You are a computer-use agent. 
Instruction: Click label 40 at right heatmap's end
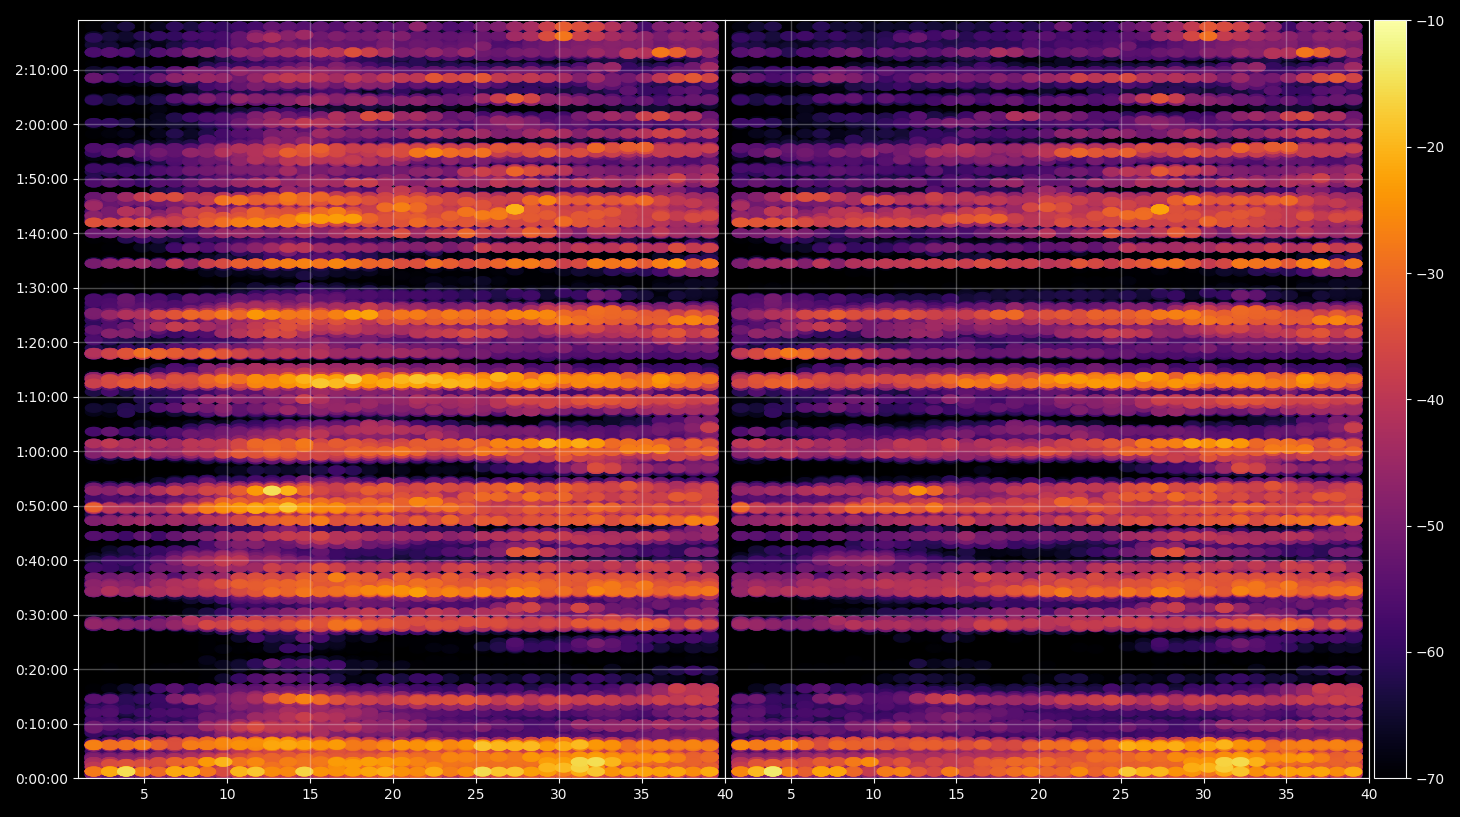click(x=1369, y=795)
